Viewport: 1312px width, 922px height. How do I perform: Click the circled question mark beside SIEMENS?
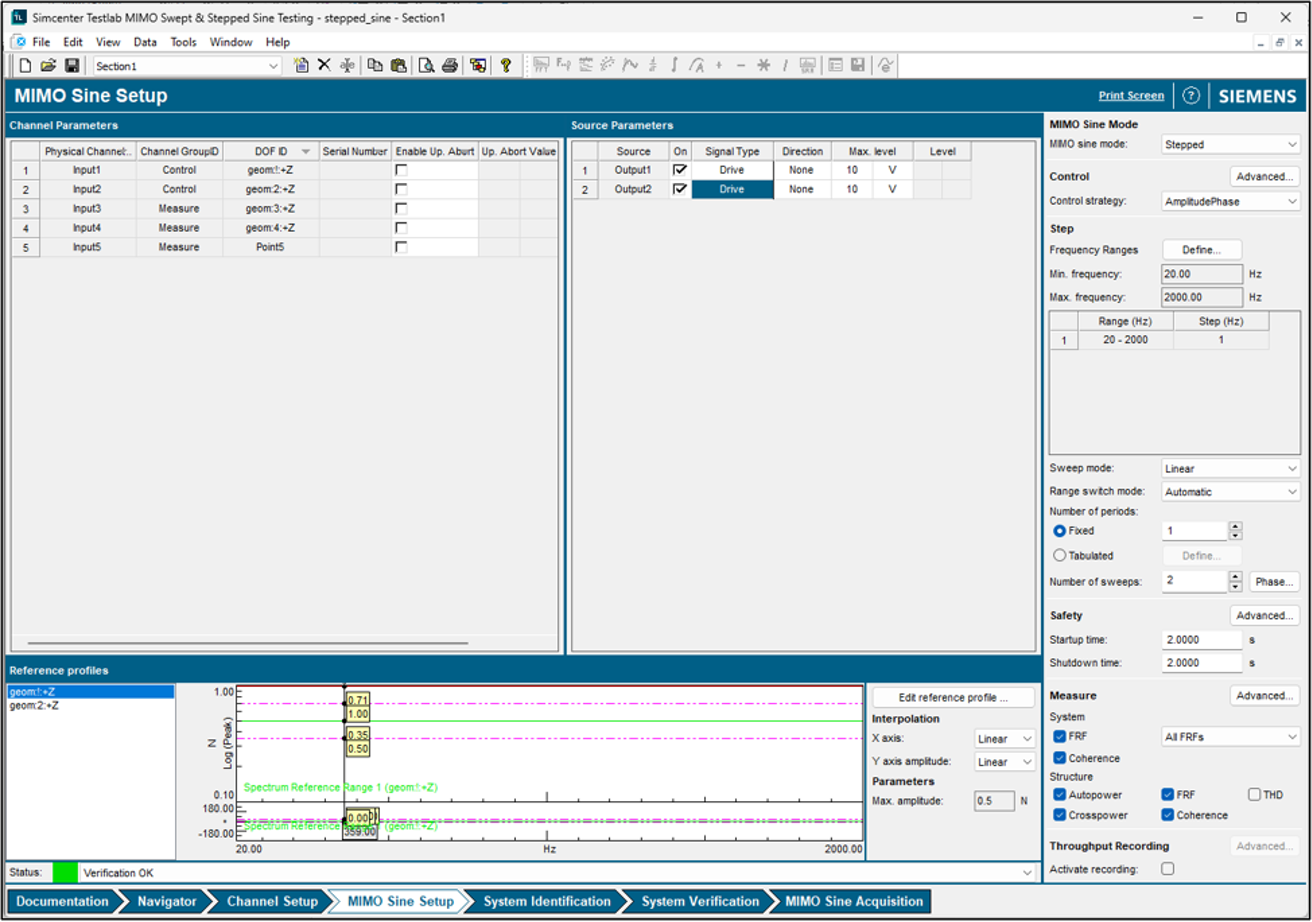click(x=1191, y=96)
